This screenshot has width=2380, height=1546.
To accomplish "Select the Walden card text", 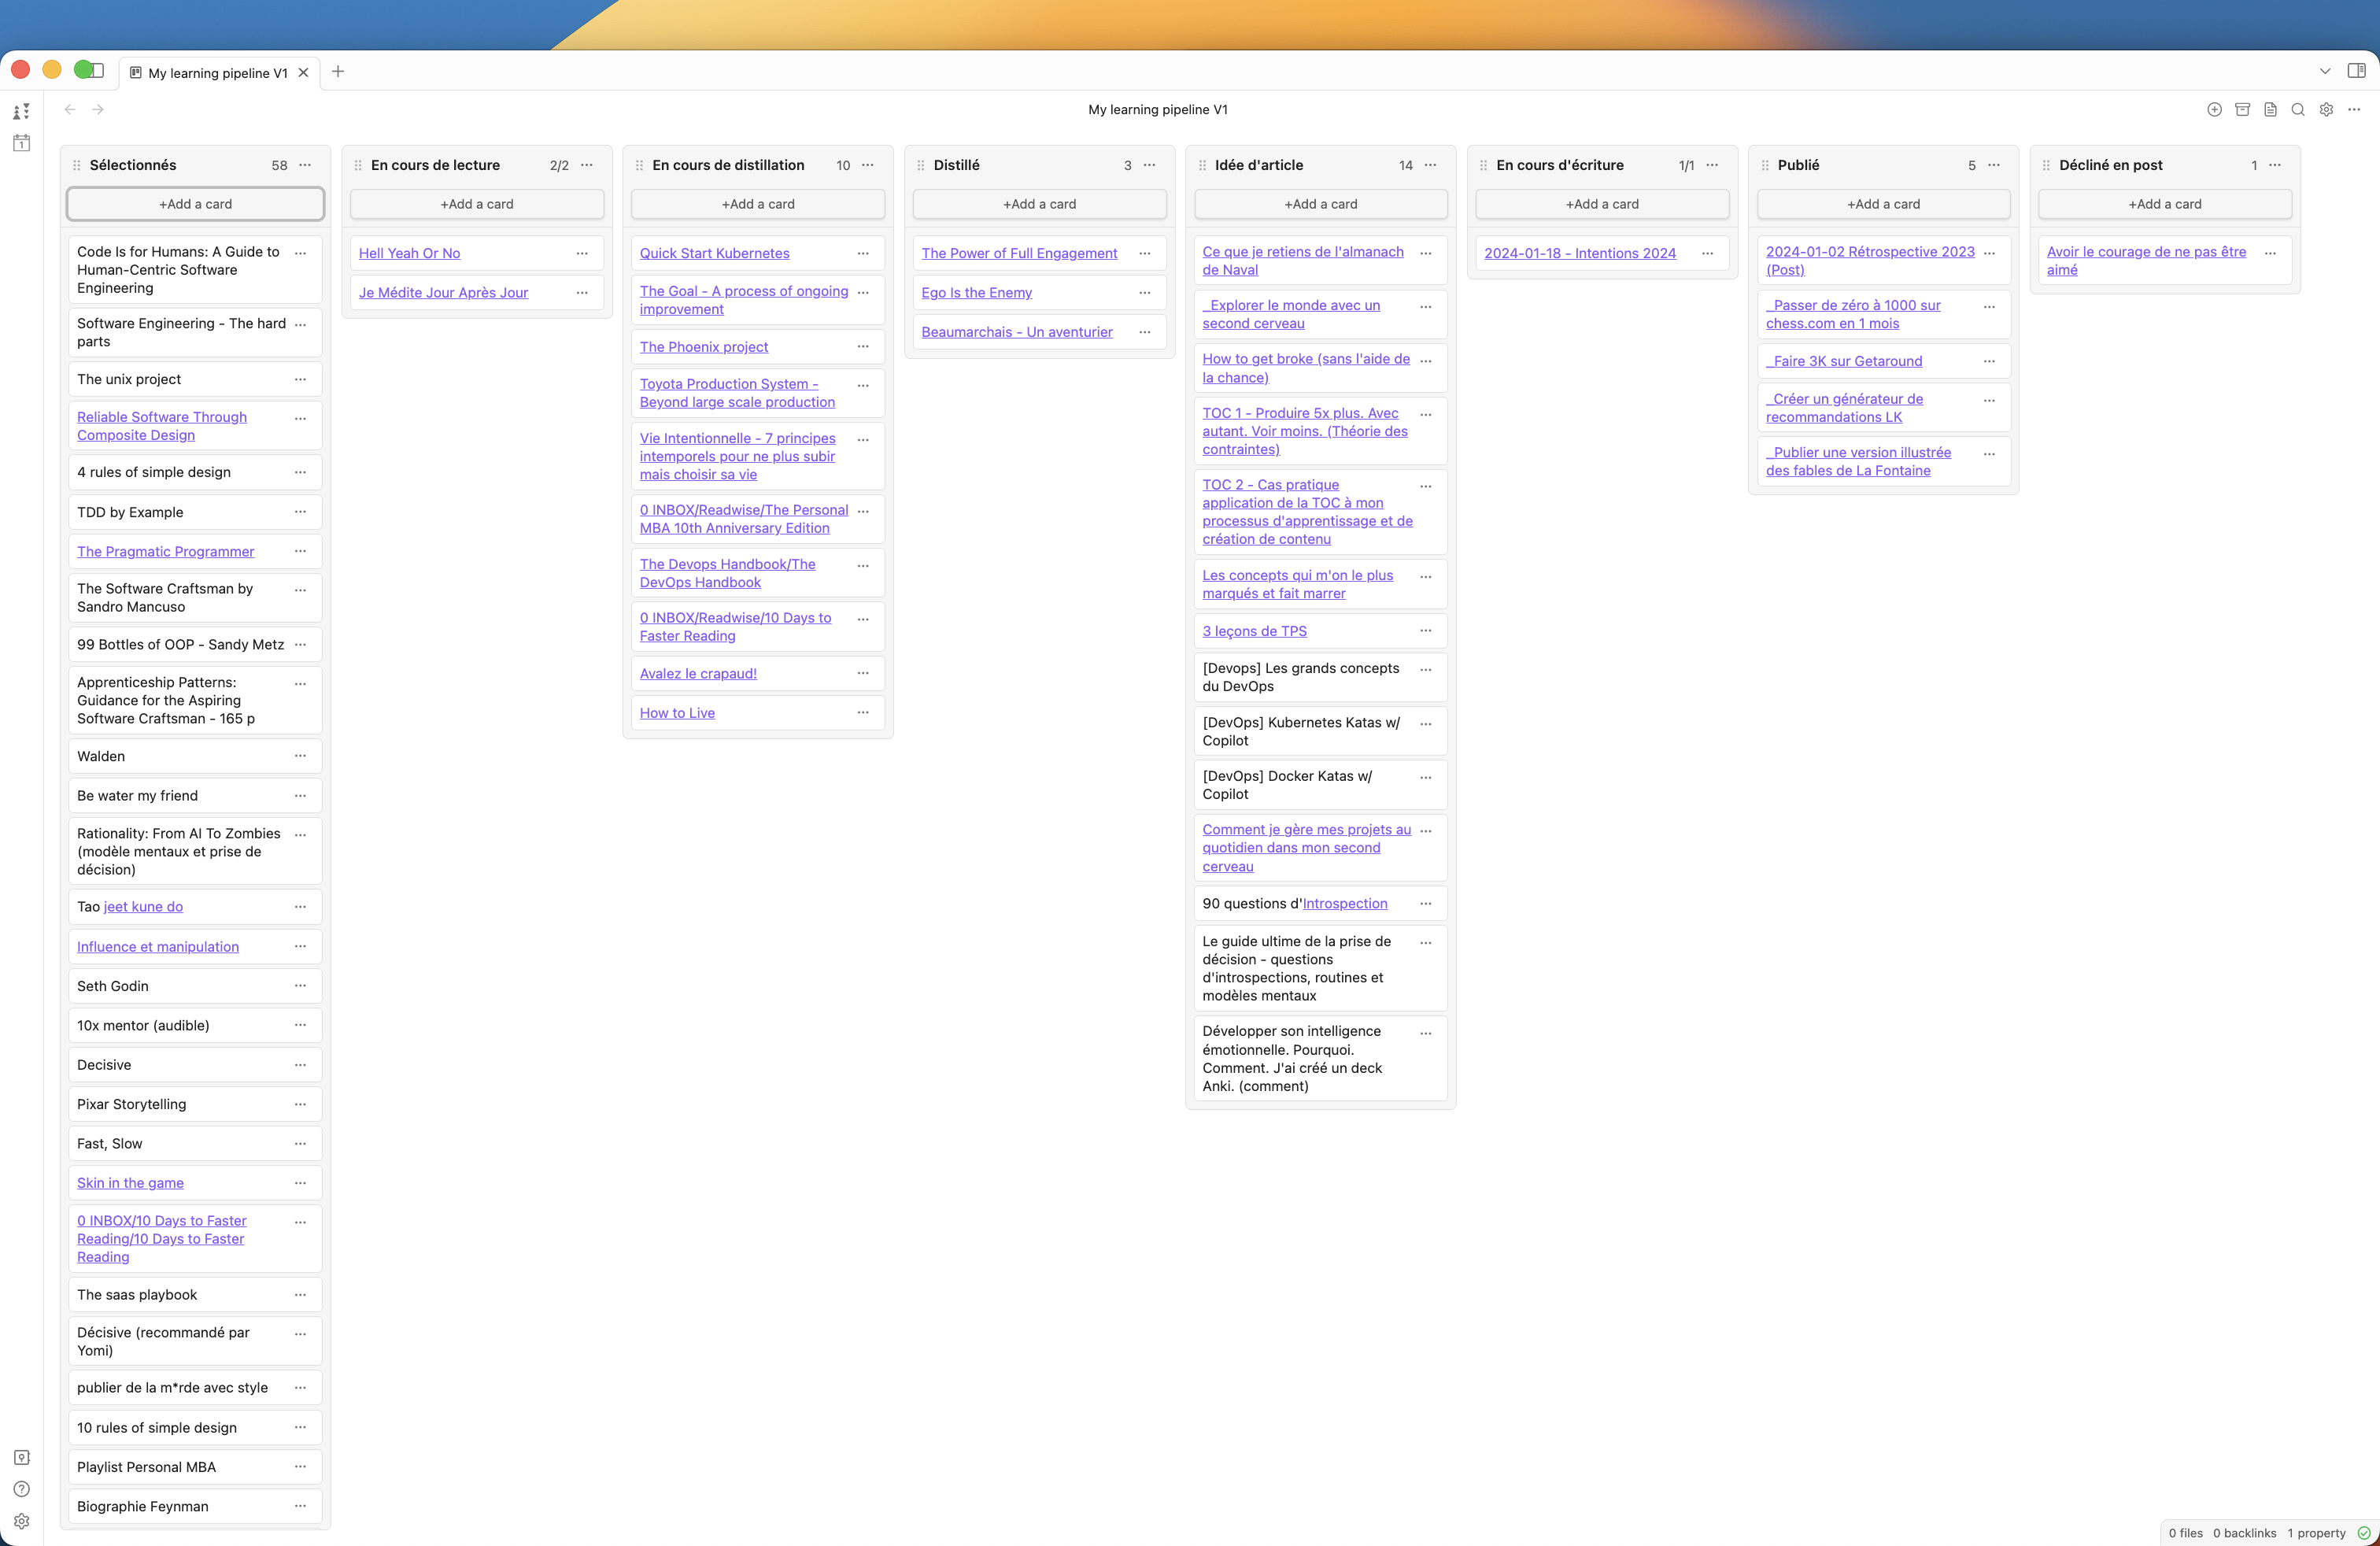I will (x=101, y=756).
